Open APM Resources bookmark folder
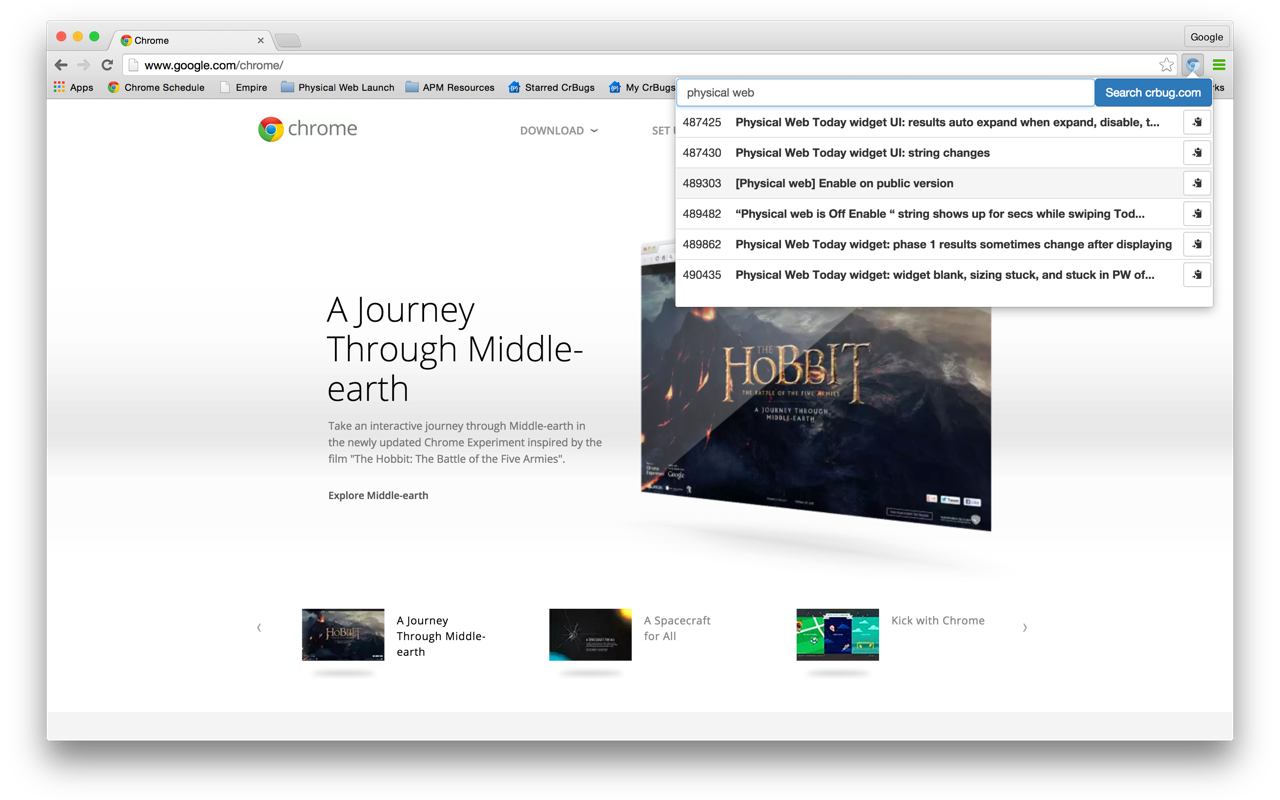 coord(450,87)
